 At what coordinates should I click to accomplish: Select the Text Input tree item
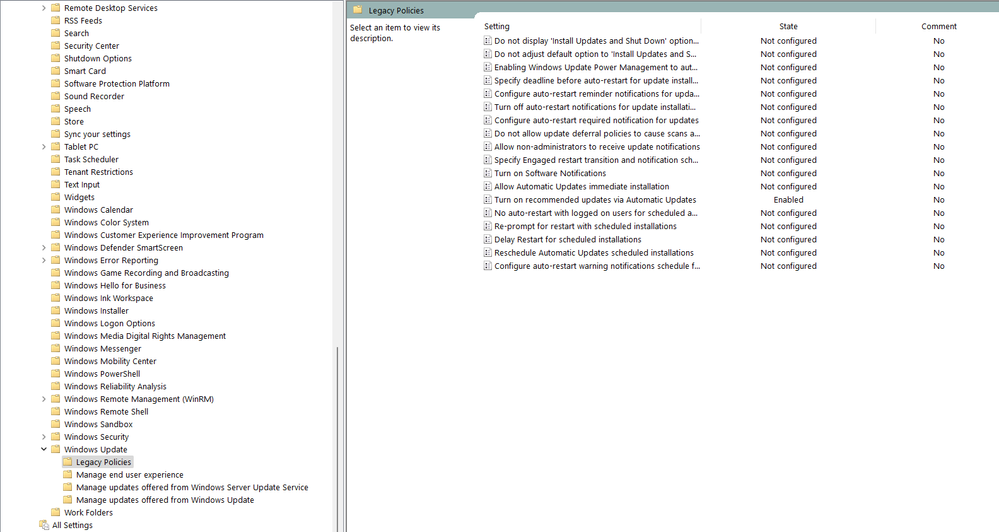(82, 185)
